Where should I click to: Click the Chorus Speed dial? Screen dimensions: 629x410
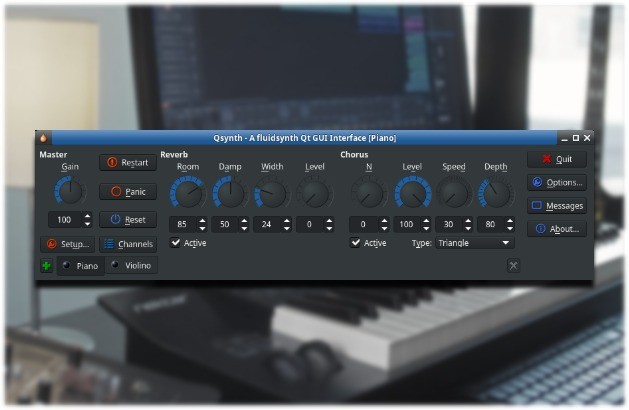[x=454, y=193]
